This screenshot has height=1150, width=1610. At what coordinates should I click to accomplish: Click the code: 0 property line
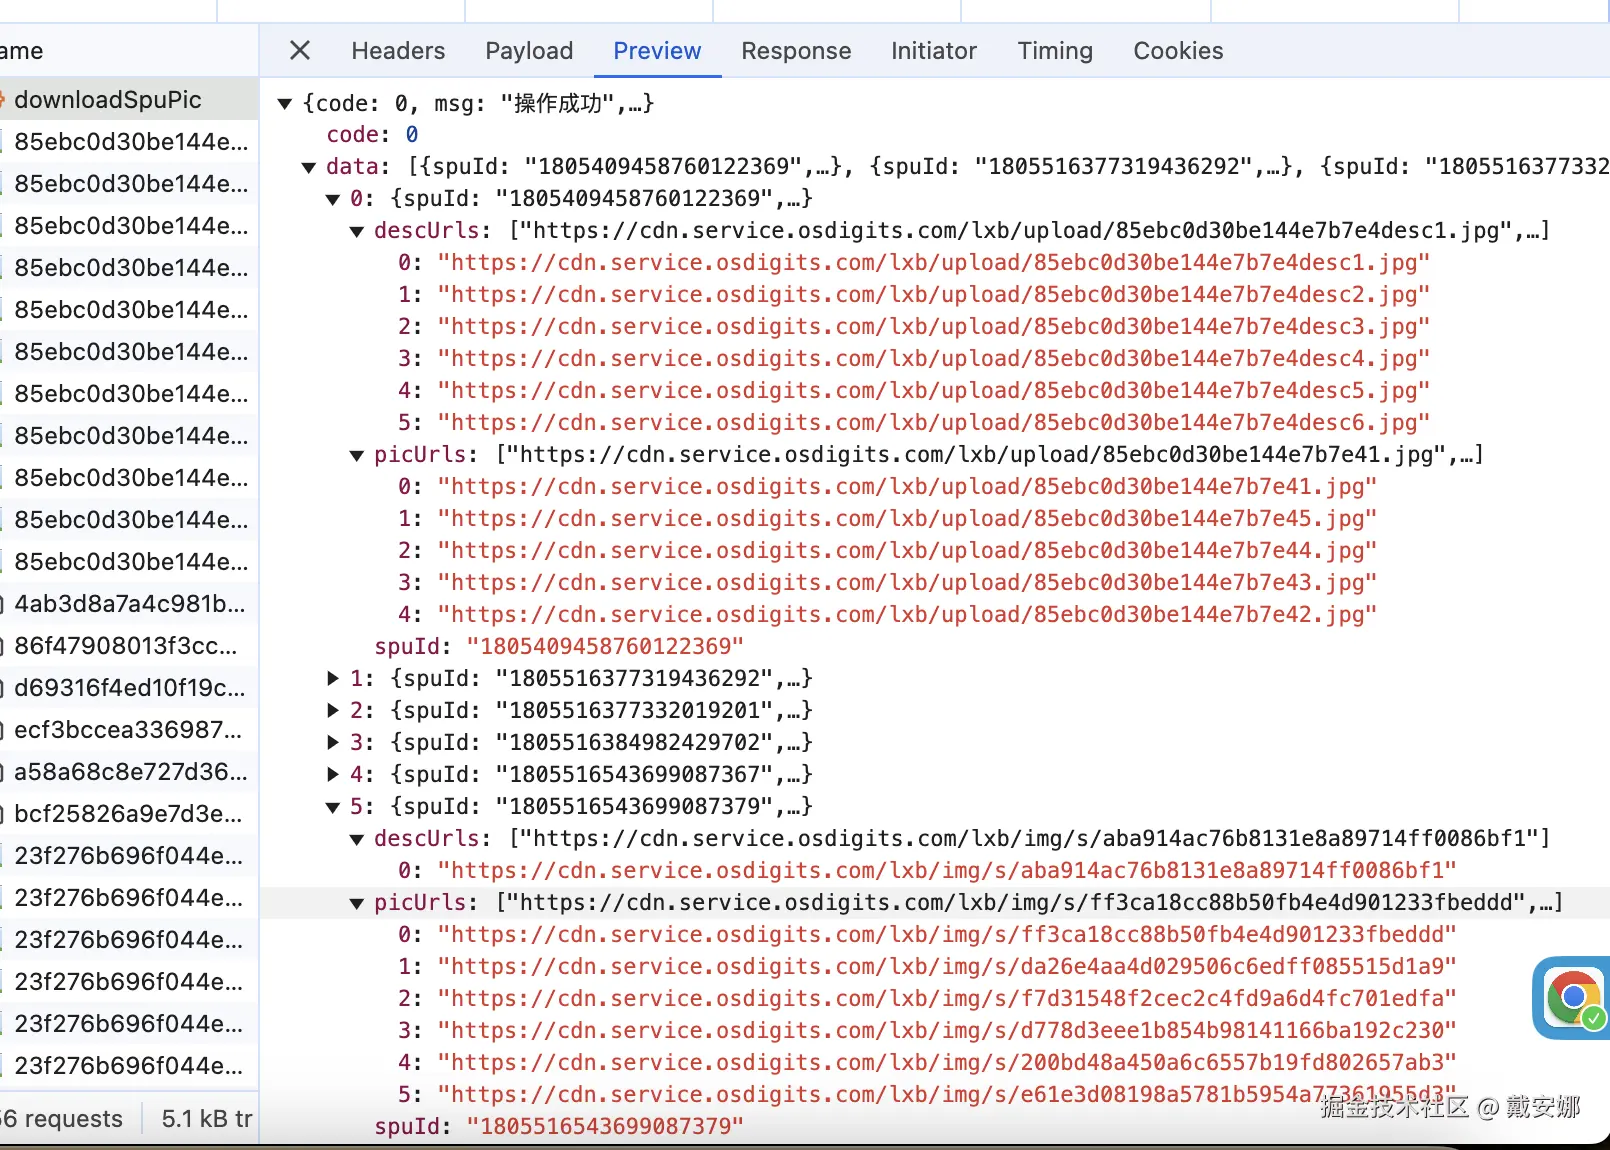tap(372, 134)
